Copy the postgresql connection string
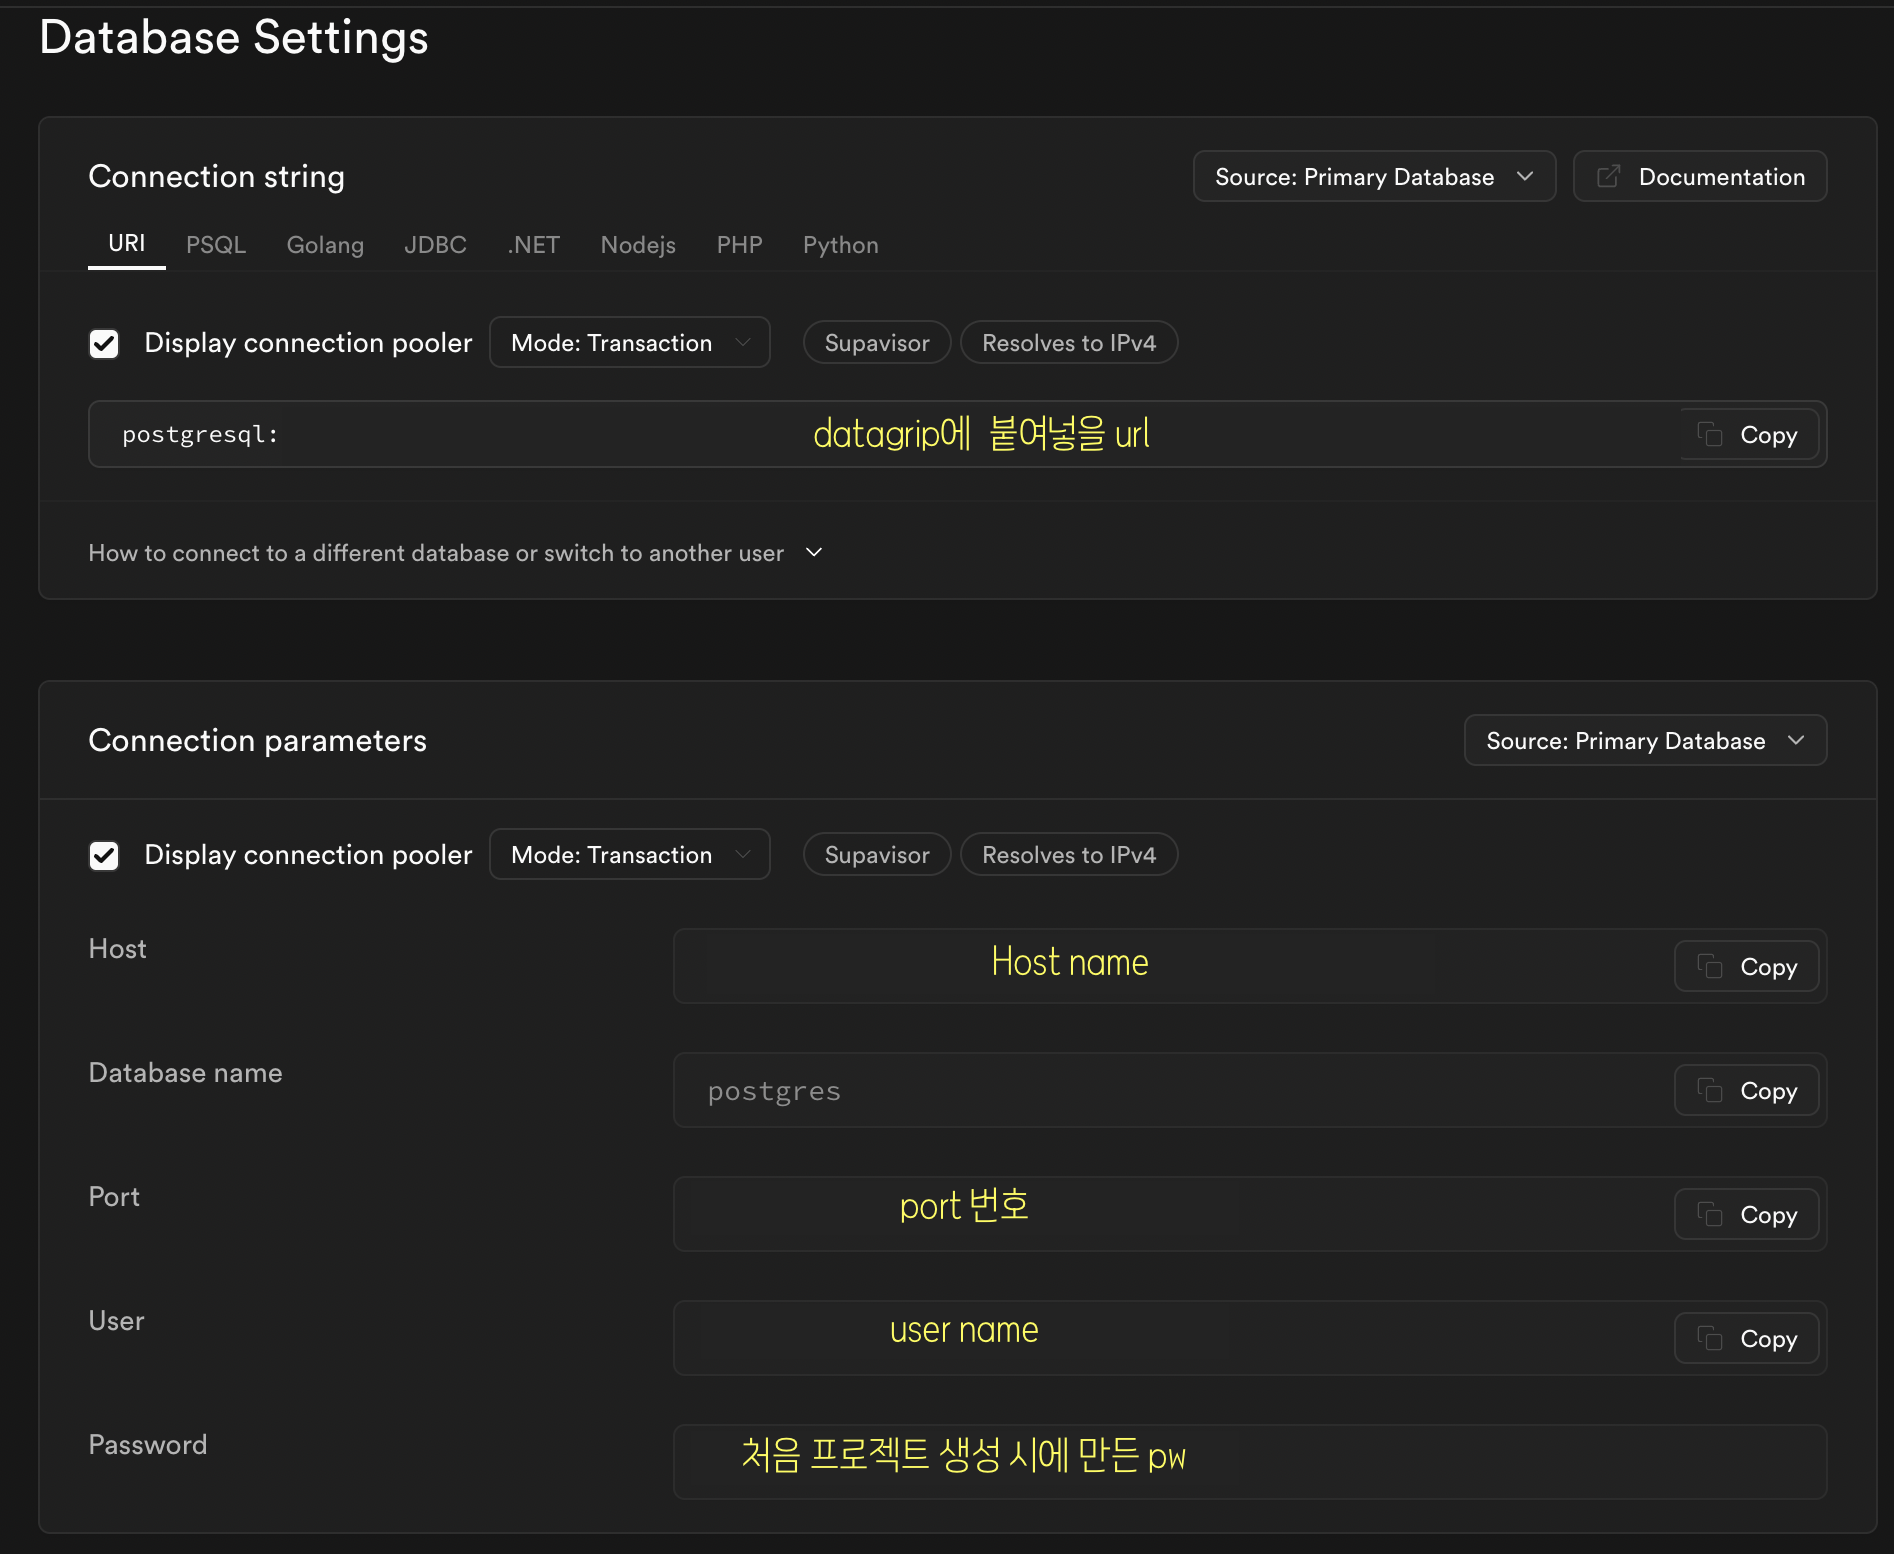The image size is (1894, 1554). pyautogui.click(x=1749, y=435)
